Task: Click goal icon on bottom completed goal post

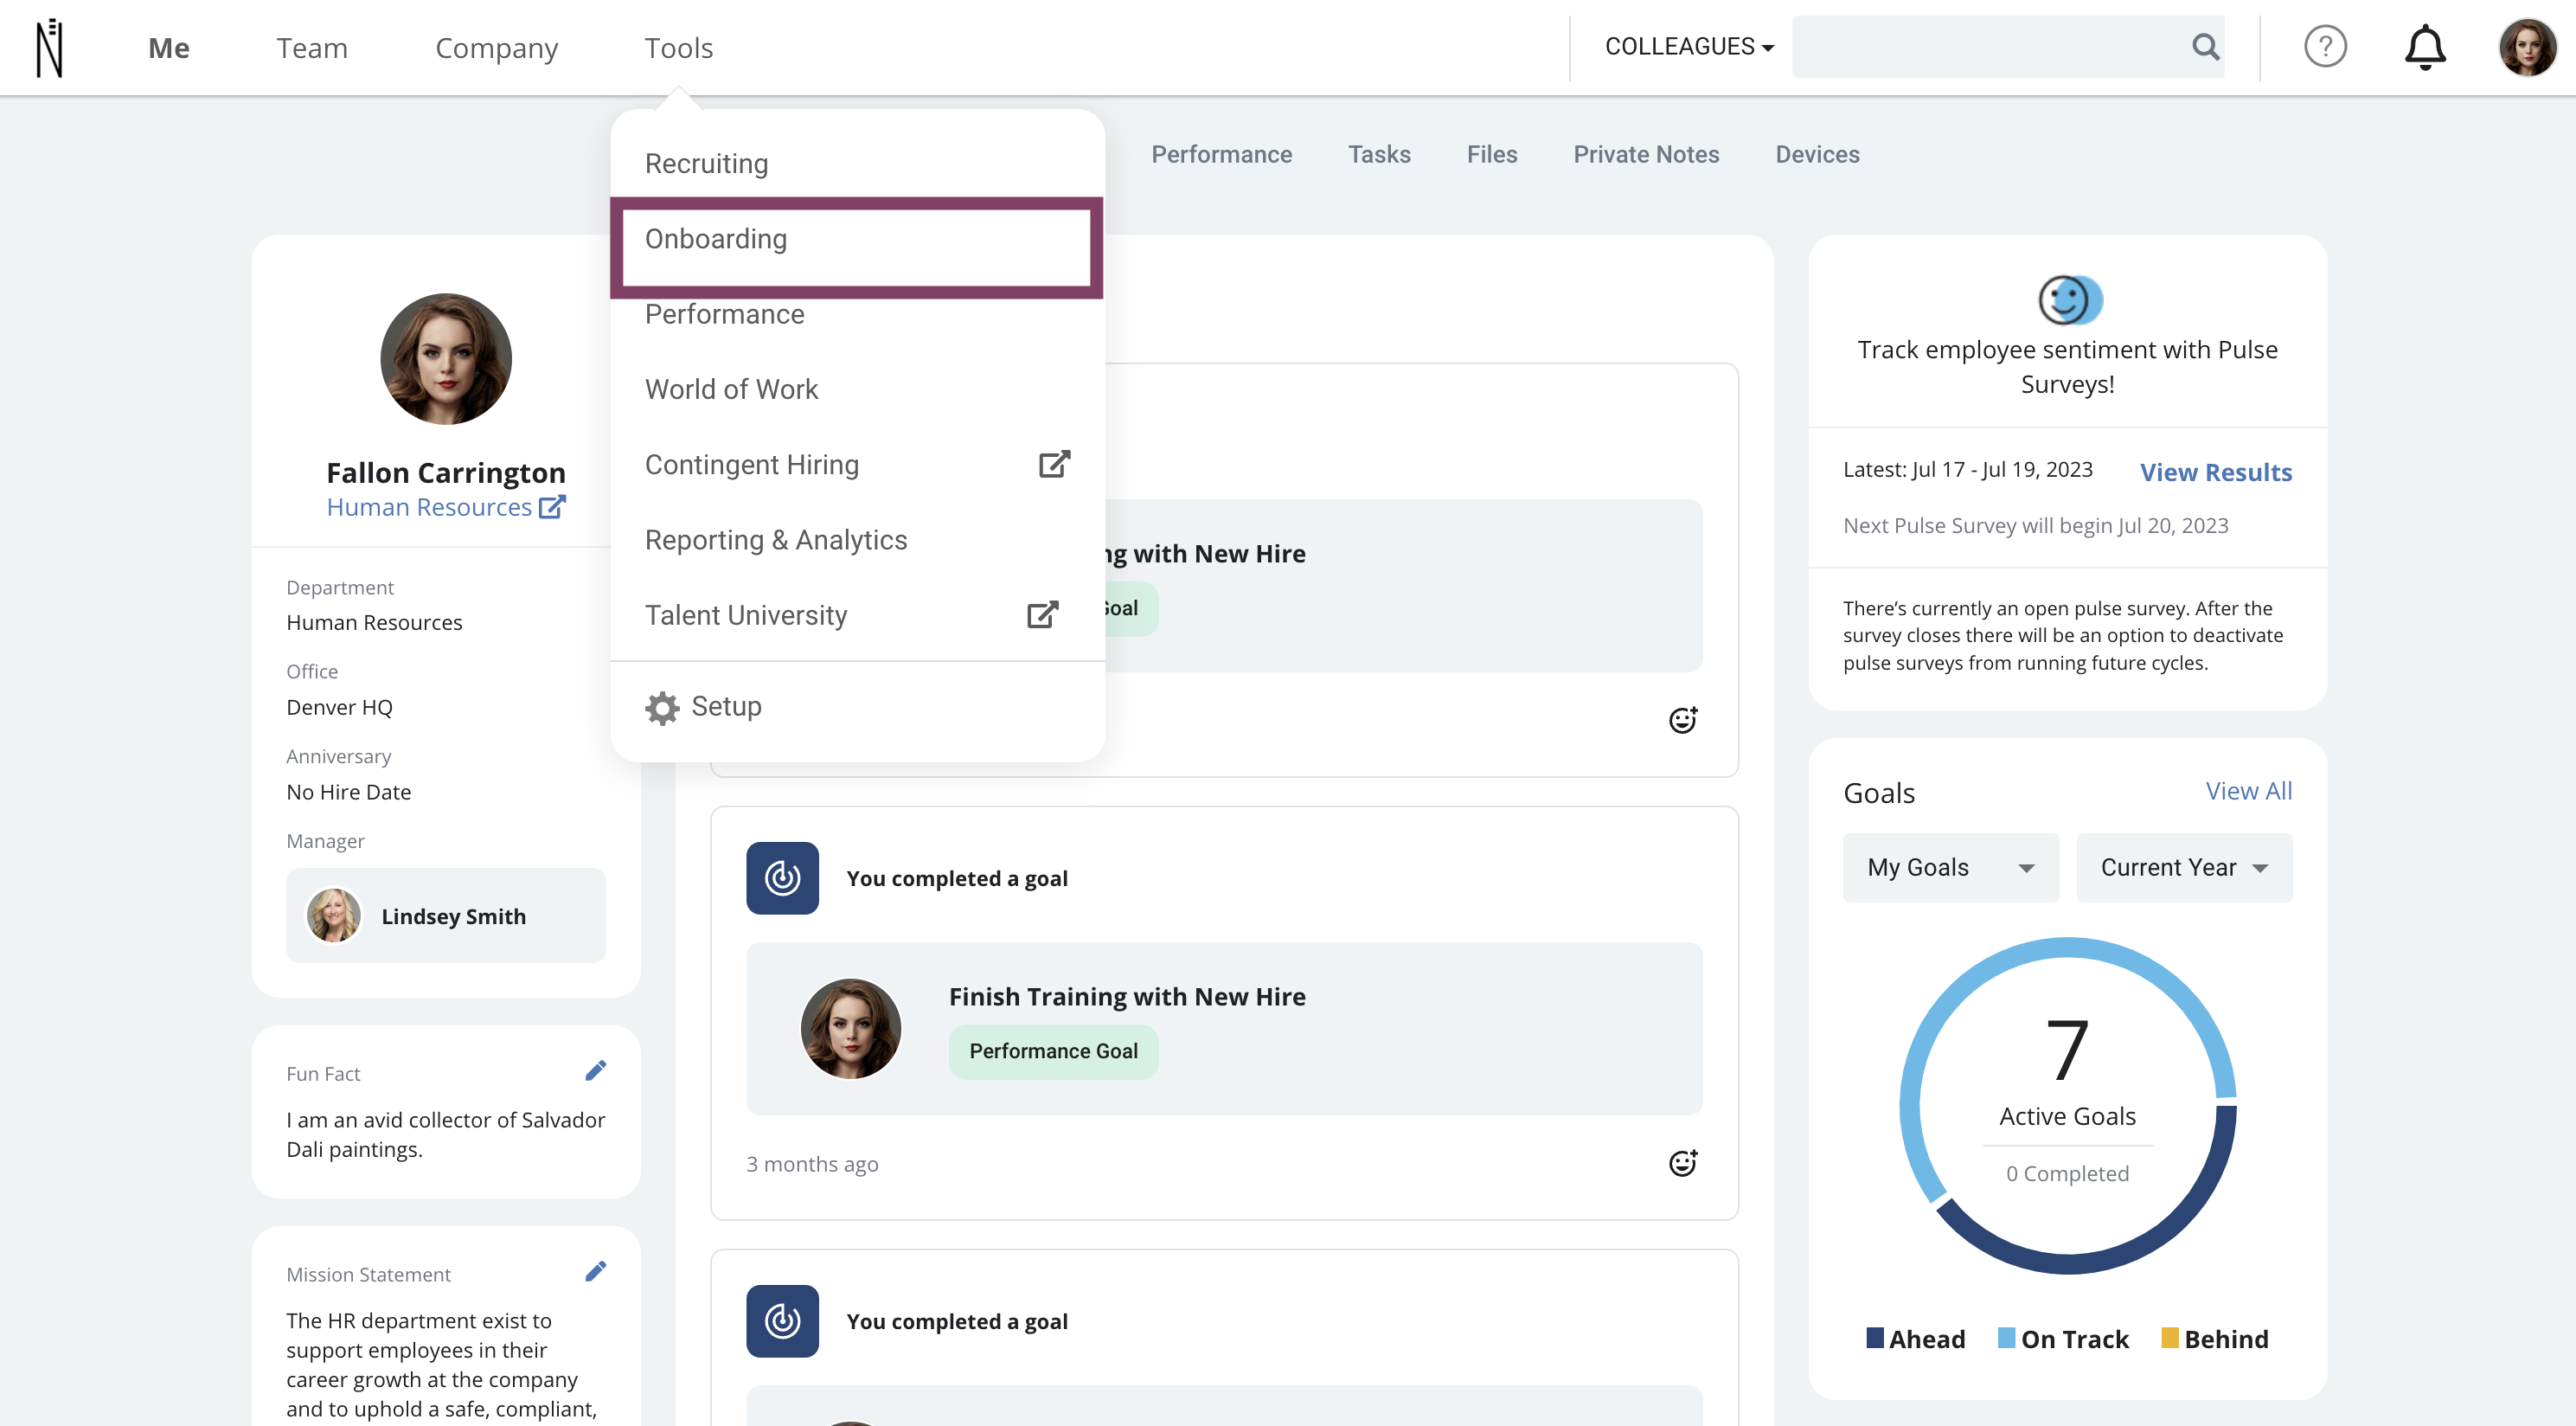Action: coord(782,1321)
